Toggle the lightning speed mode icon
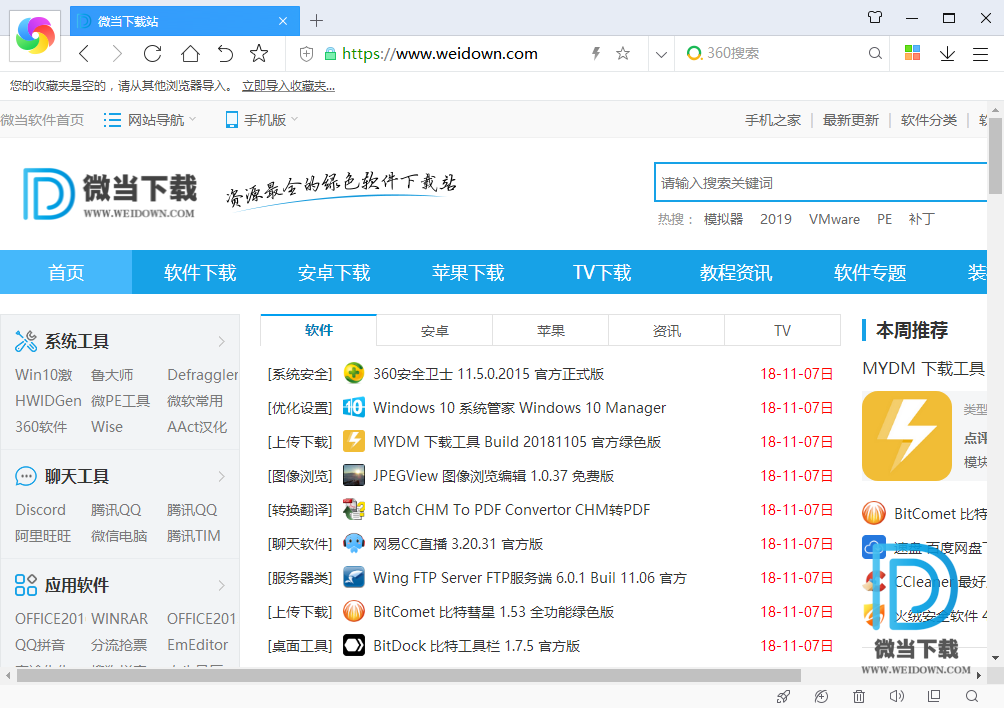1004x708 pixels. [x=595, y=53]
